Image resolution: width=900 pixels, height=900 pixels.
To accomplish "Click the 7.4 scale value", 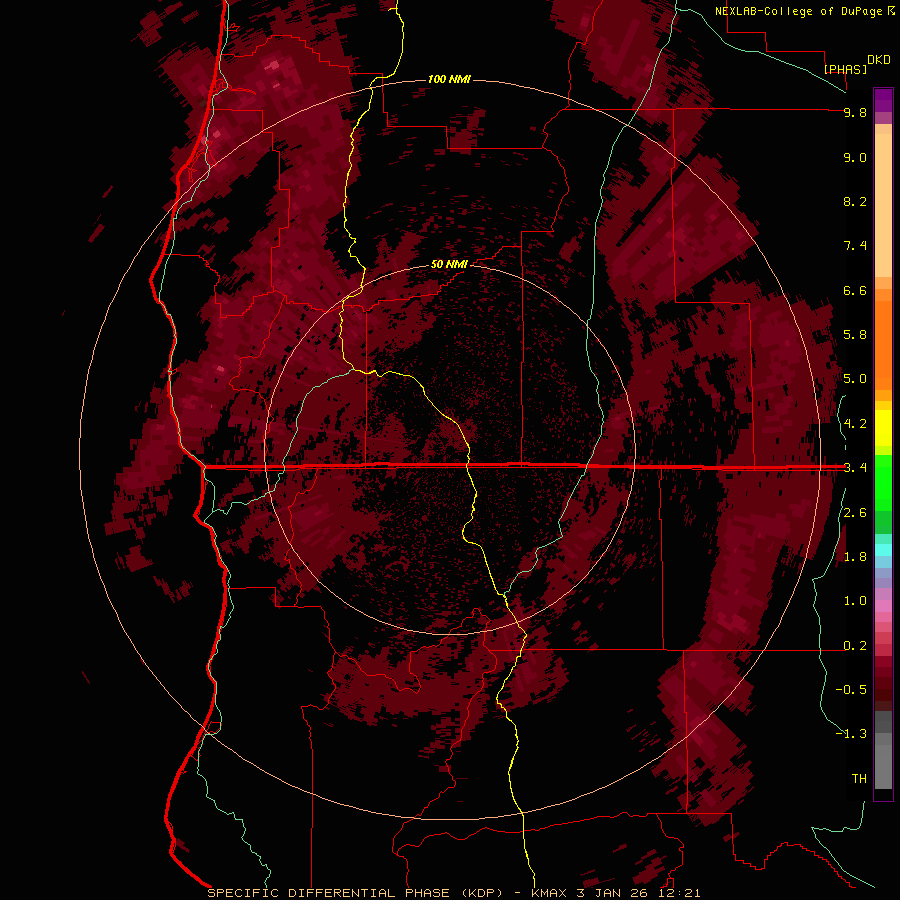I will pyautogui.click(x=855, y=246).
